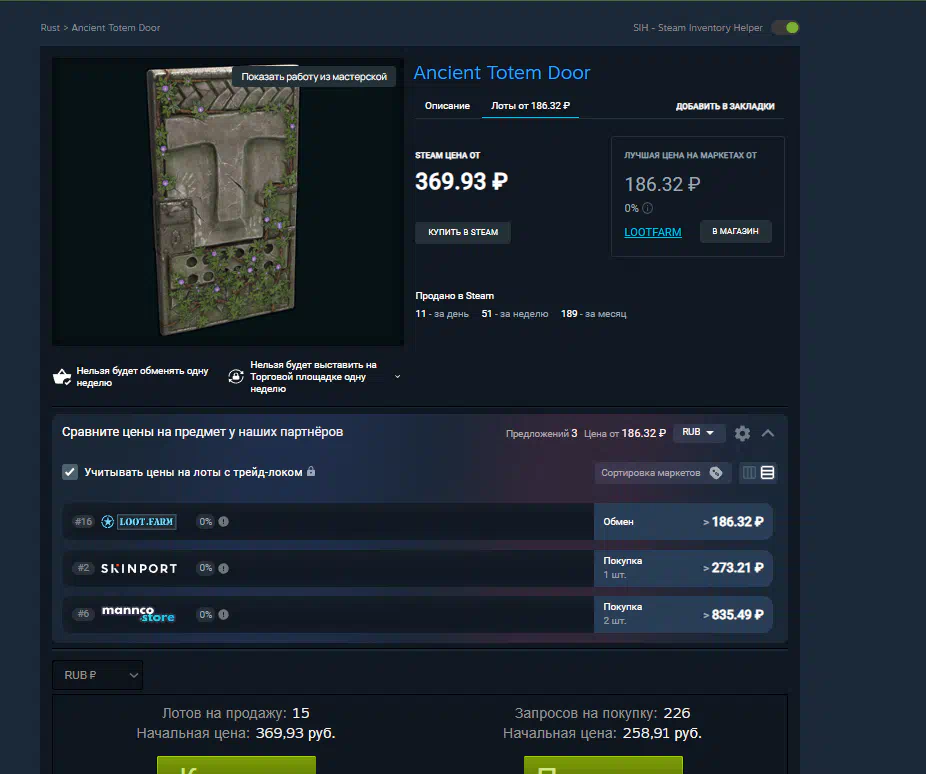
Task: Open the info icon in the Skinport row
Action: tap(223, 568)
